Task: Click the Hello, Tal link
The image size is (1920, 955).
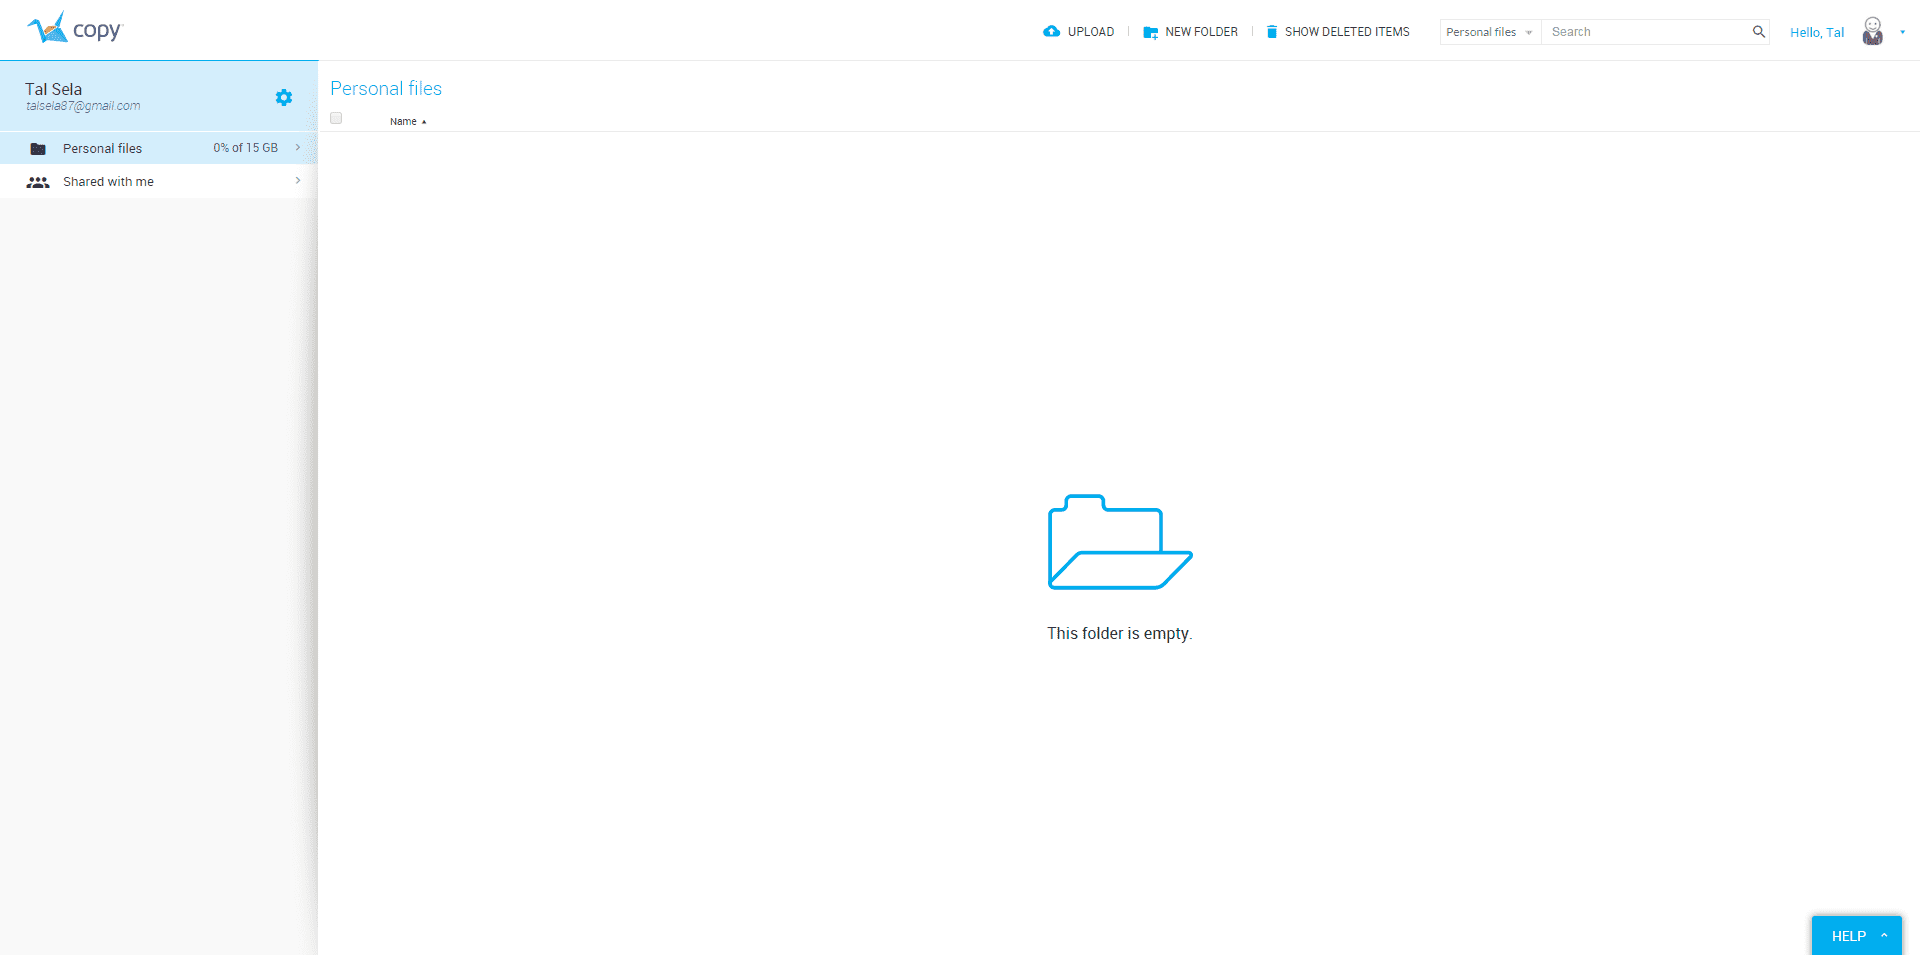Action: 1817,32
